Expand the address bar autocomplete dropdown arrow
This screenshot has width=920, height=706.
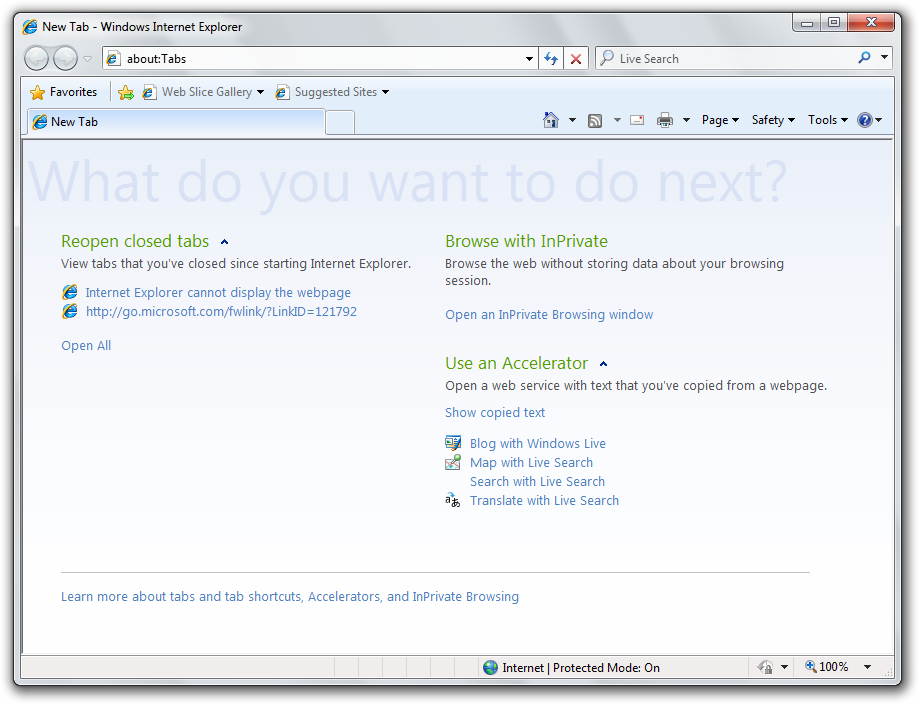coord(529,59)
